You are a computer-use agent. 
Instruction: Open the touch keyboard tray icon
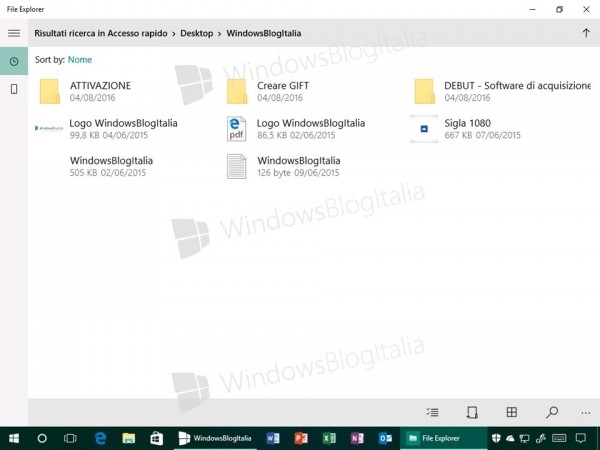click(559, 438)
